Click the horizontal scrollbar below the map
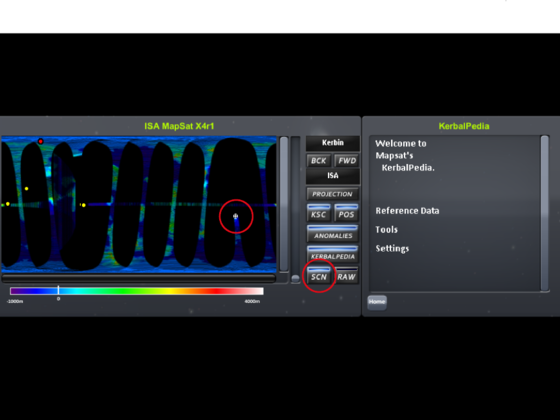The width and height of the screenshot is (560, 420). click(139, 278)
